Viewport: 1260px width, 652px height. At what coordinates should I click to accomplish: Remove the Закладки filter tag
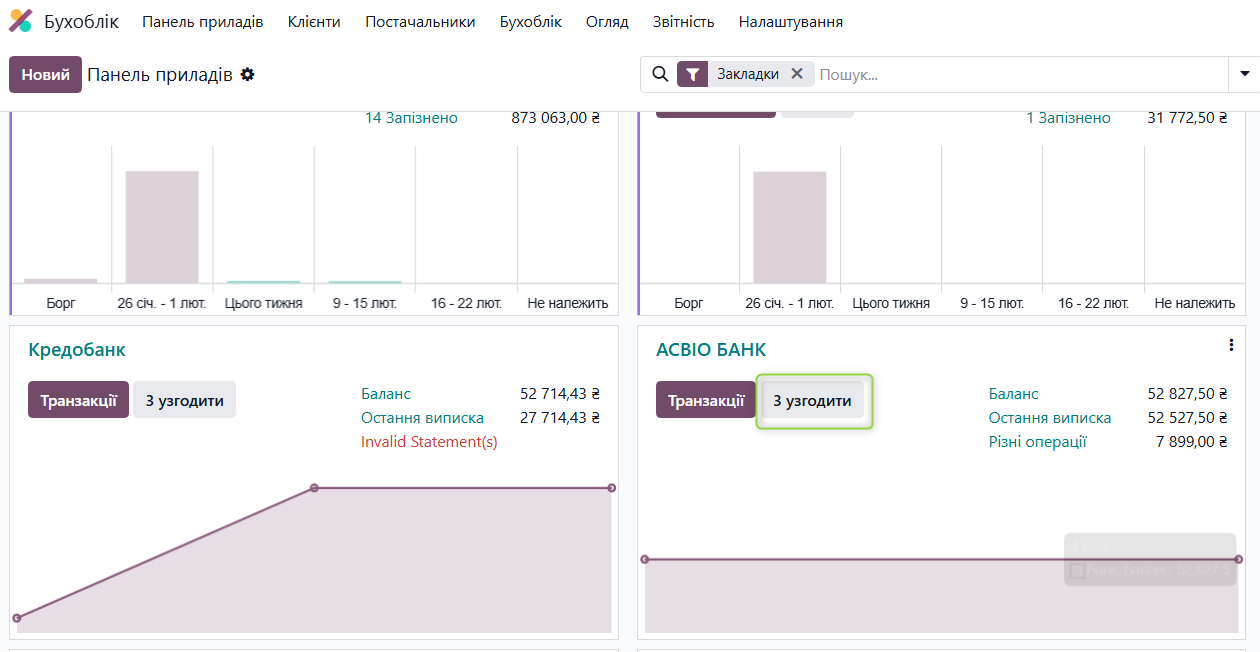(x=797, y=73)
